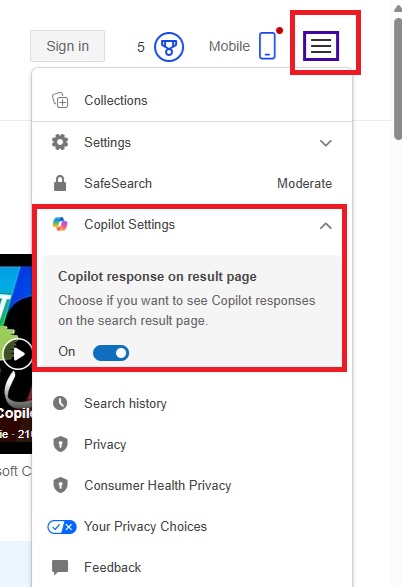
Task: Open the Privacy link
Action: 192,444
